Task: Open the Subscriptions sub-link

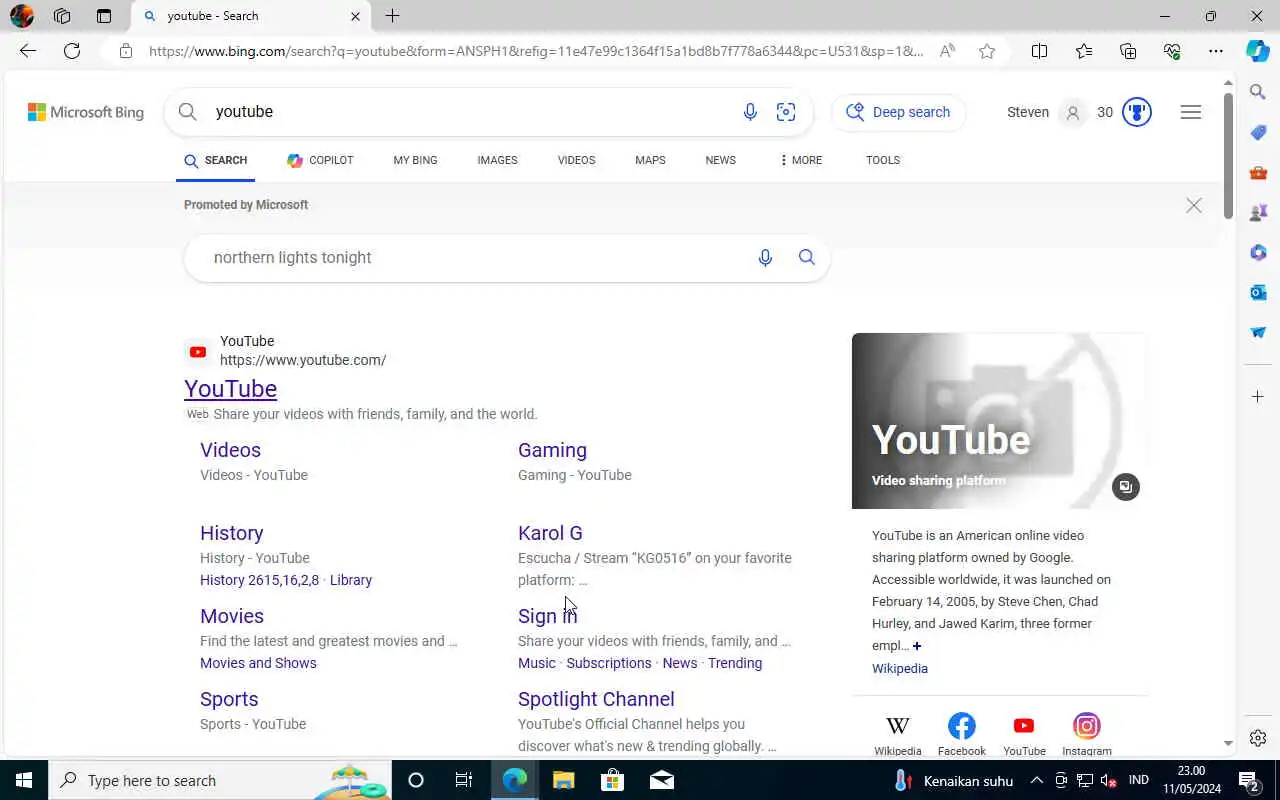Action: 609,663
